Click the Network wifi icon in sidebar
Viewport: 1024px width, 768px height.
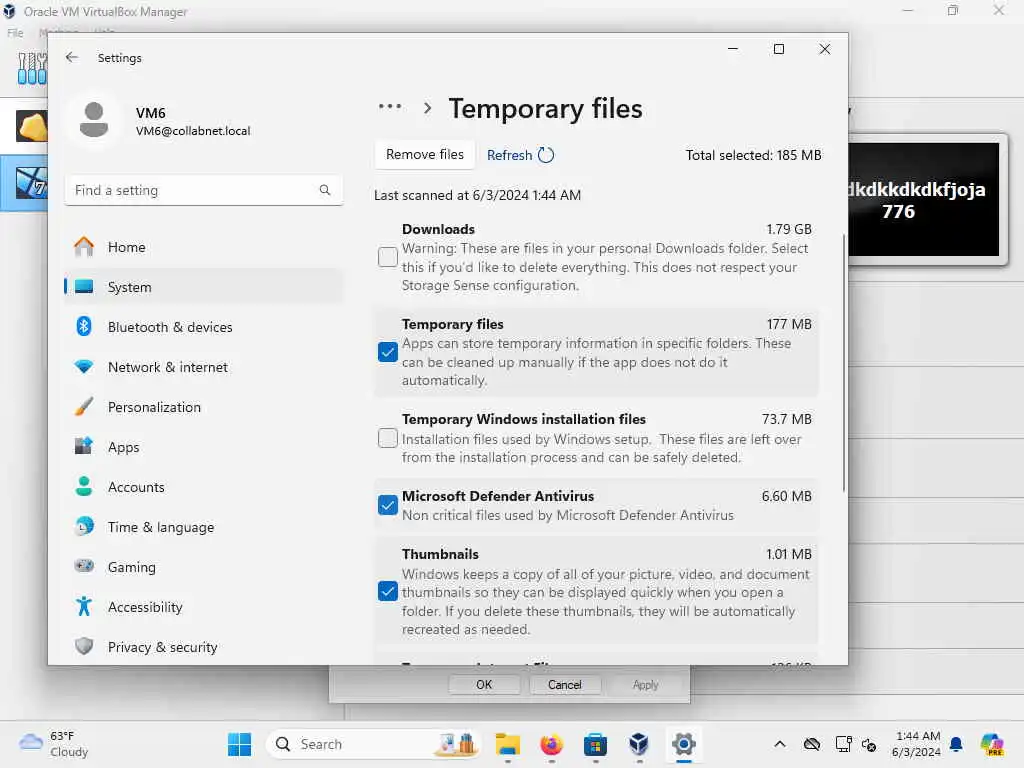pyautogui.click(x=84, y=366)
